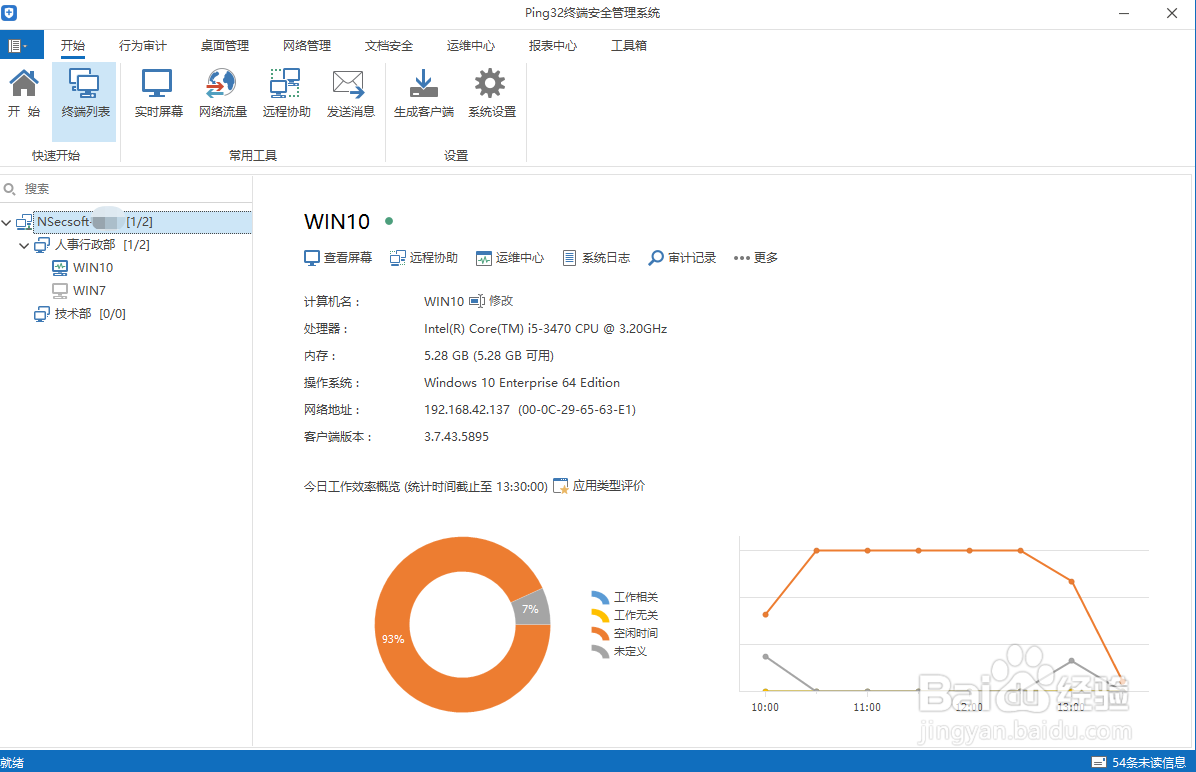Open the 发送消息 send message tool
Viewport: 1196px width, 772px height.
point(350,93)
